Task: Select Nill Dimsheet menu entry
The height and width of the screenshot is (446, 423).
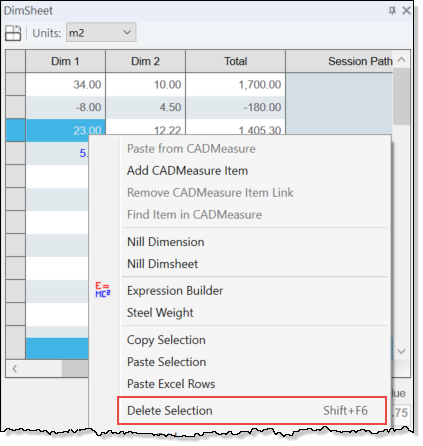Action: coord(162,264)
